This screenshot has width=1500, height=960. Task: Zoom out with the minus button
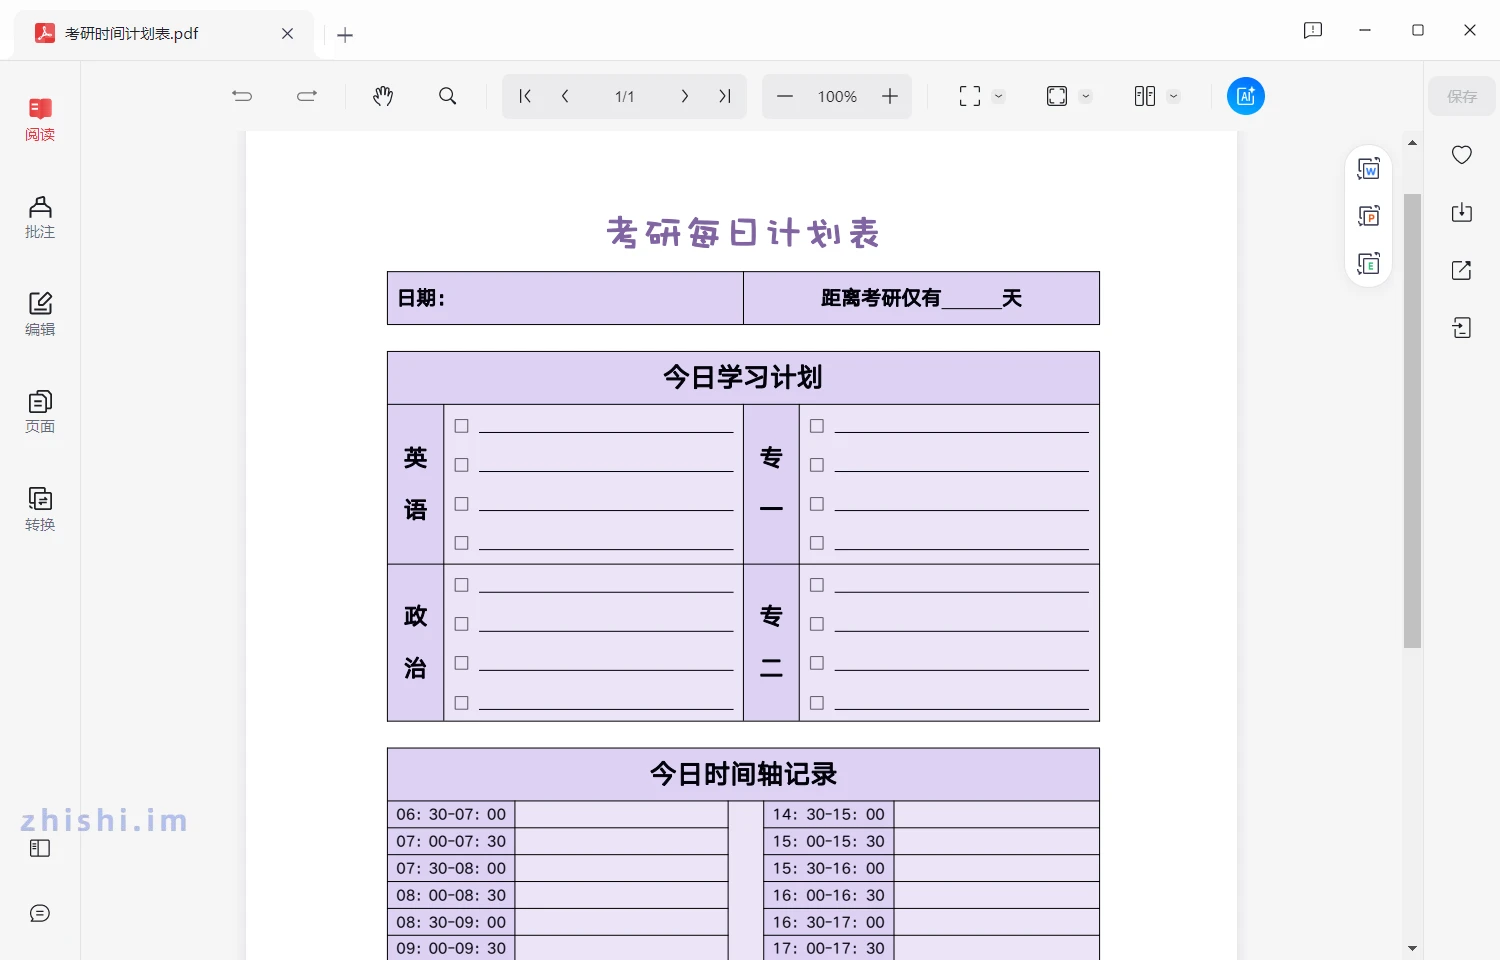(785, 96)
